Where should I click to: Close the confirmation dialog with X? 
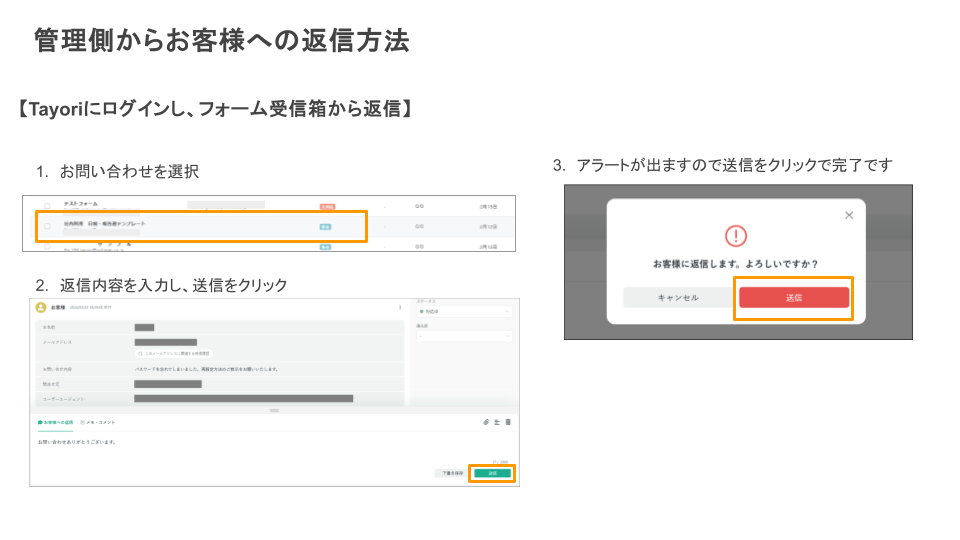pos(849,215)
